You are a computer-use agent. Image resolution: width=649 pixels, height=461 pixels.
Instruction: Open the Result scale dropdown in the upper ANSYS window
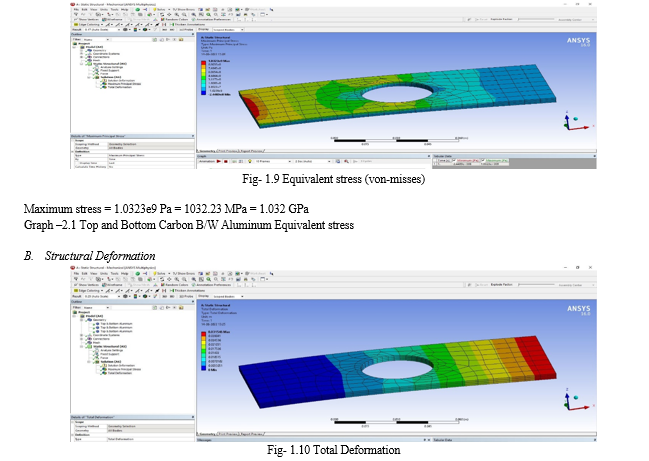pyautogui.click(x=102, y=29)
